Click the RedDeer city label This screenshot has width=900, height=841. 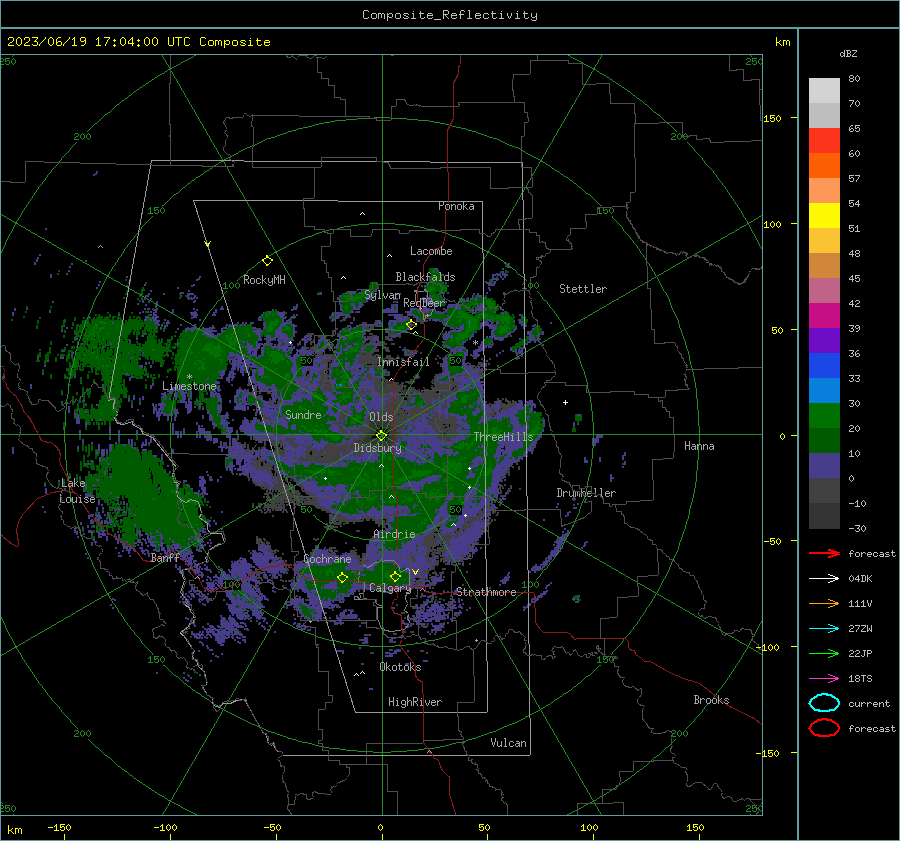click(x=424, y=303)
